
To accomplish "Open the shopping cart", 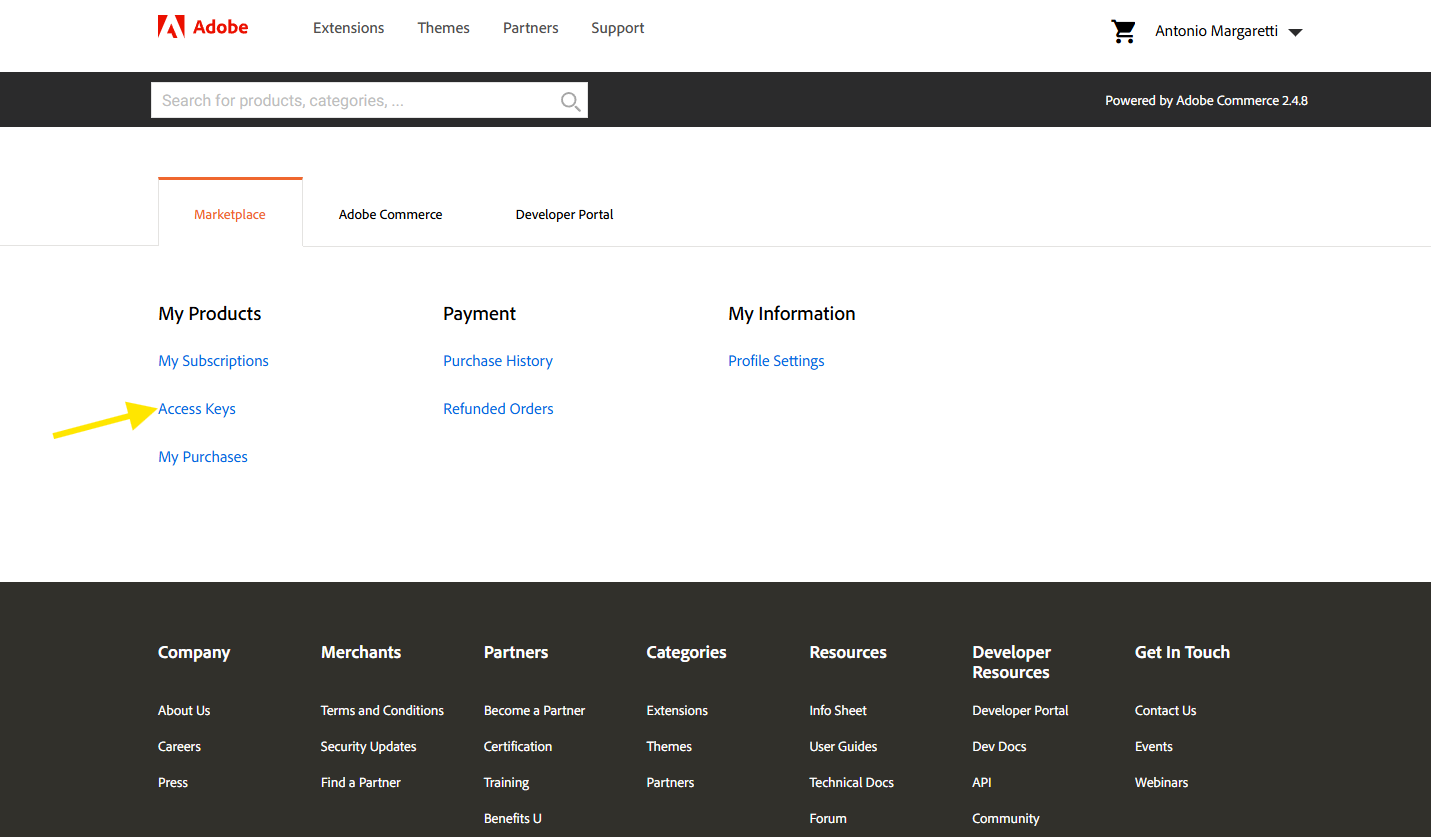I will click(1124, 31).
